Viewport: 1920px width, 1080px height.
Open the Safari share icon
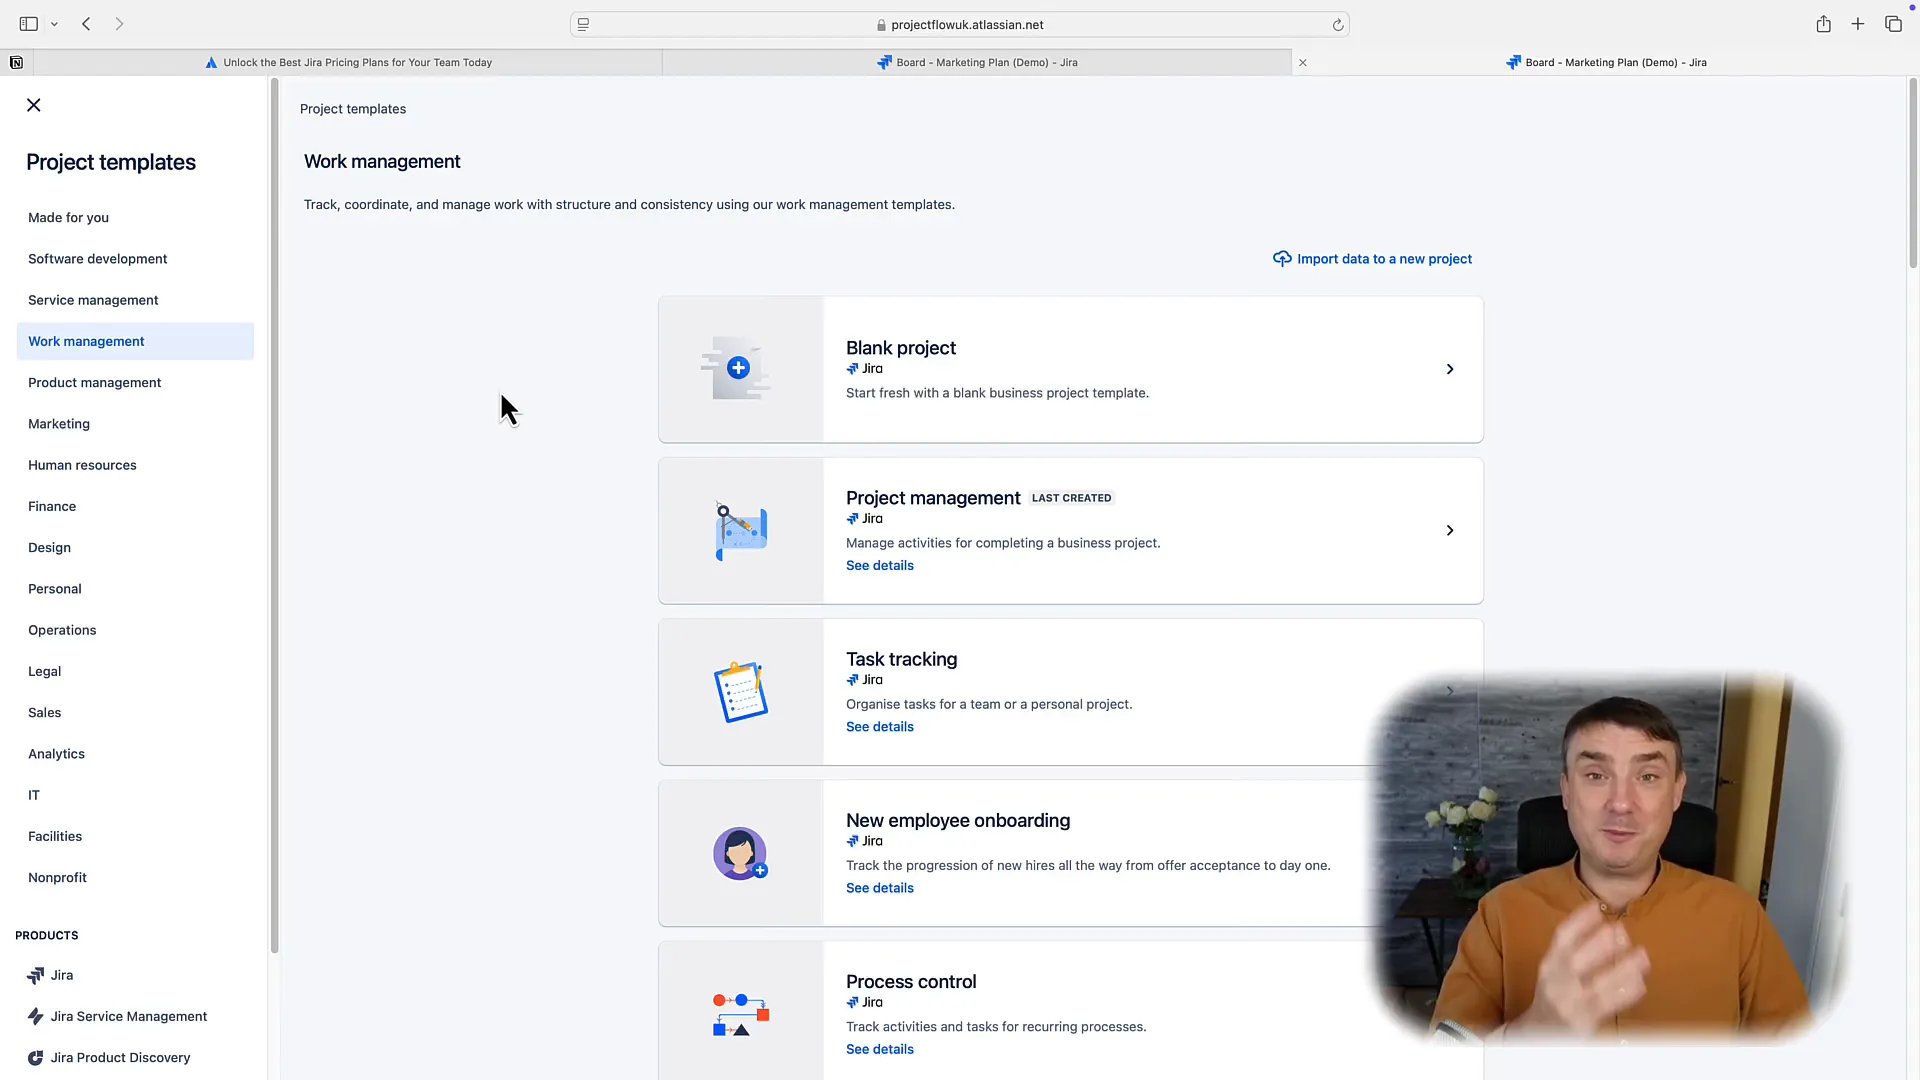1824,24
